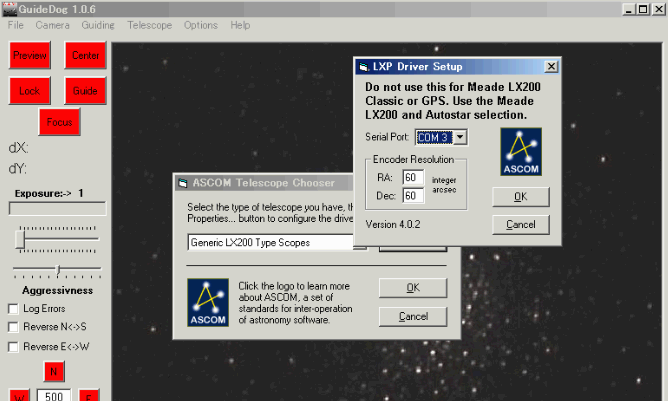Click Cancel in ASCOM Telescope Chooser
The image size is (668, 401).
(x=413, y=317)
